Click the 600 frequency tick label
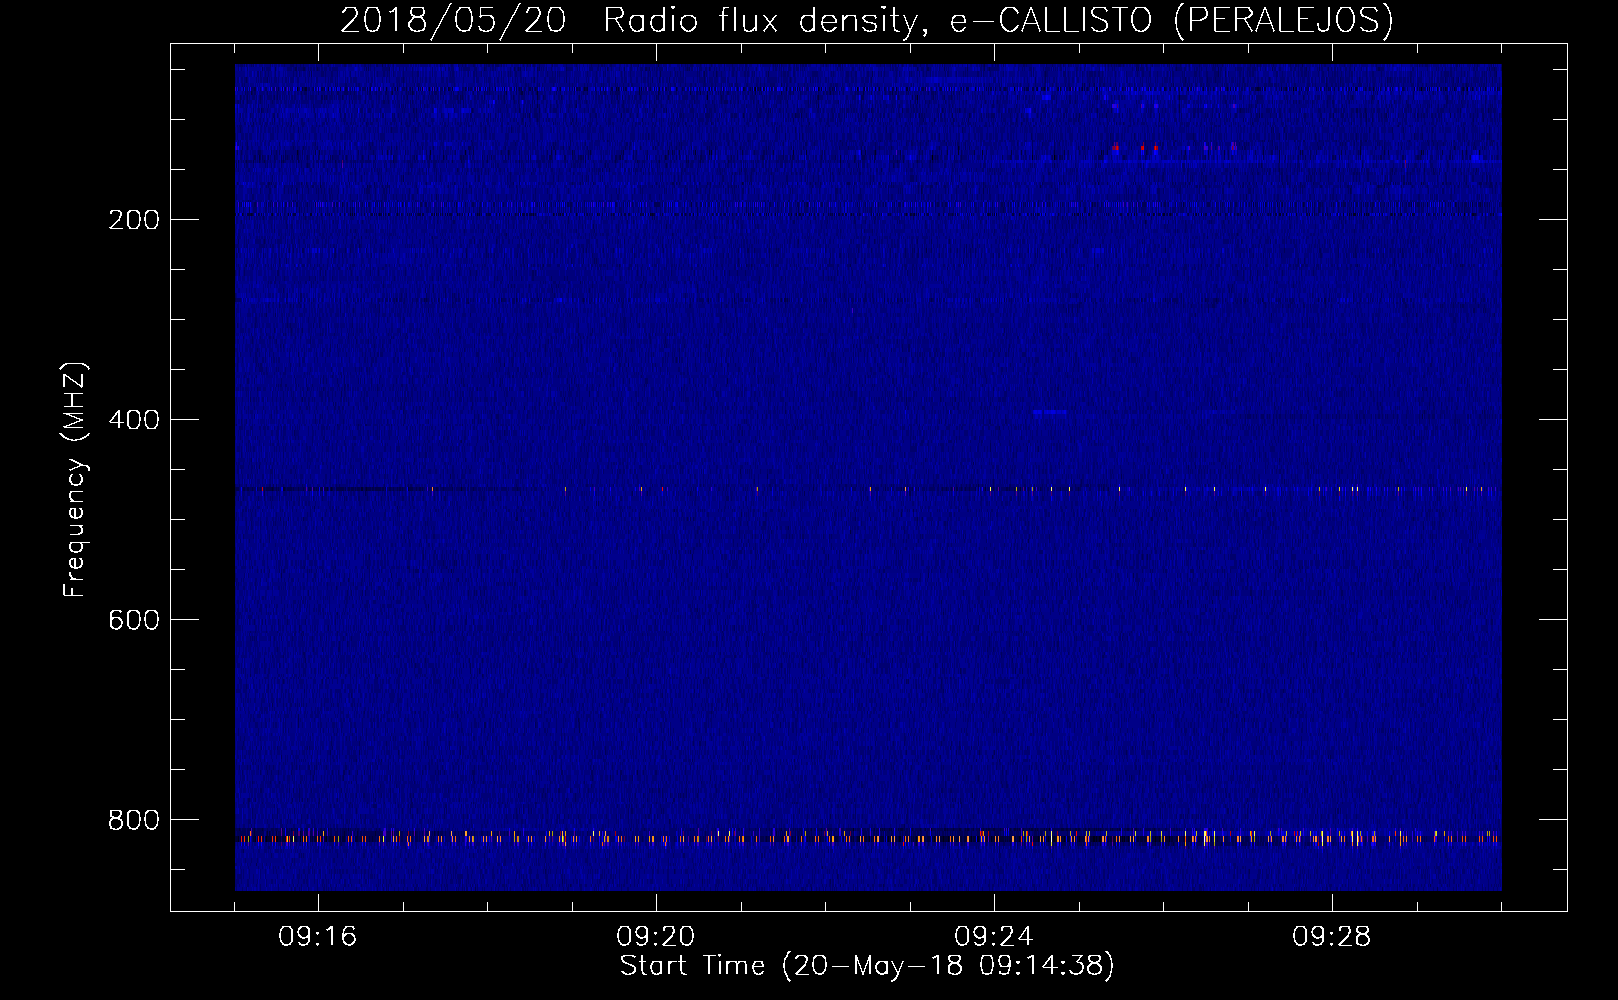Image resolution: width=1618 pixels, height=1000 pixels. click(133, 619)
